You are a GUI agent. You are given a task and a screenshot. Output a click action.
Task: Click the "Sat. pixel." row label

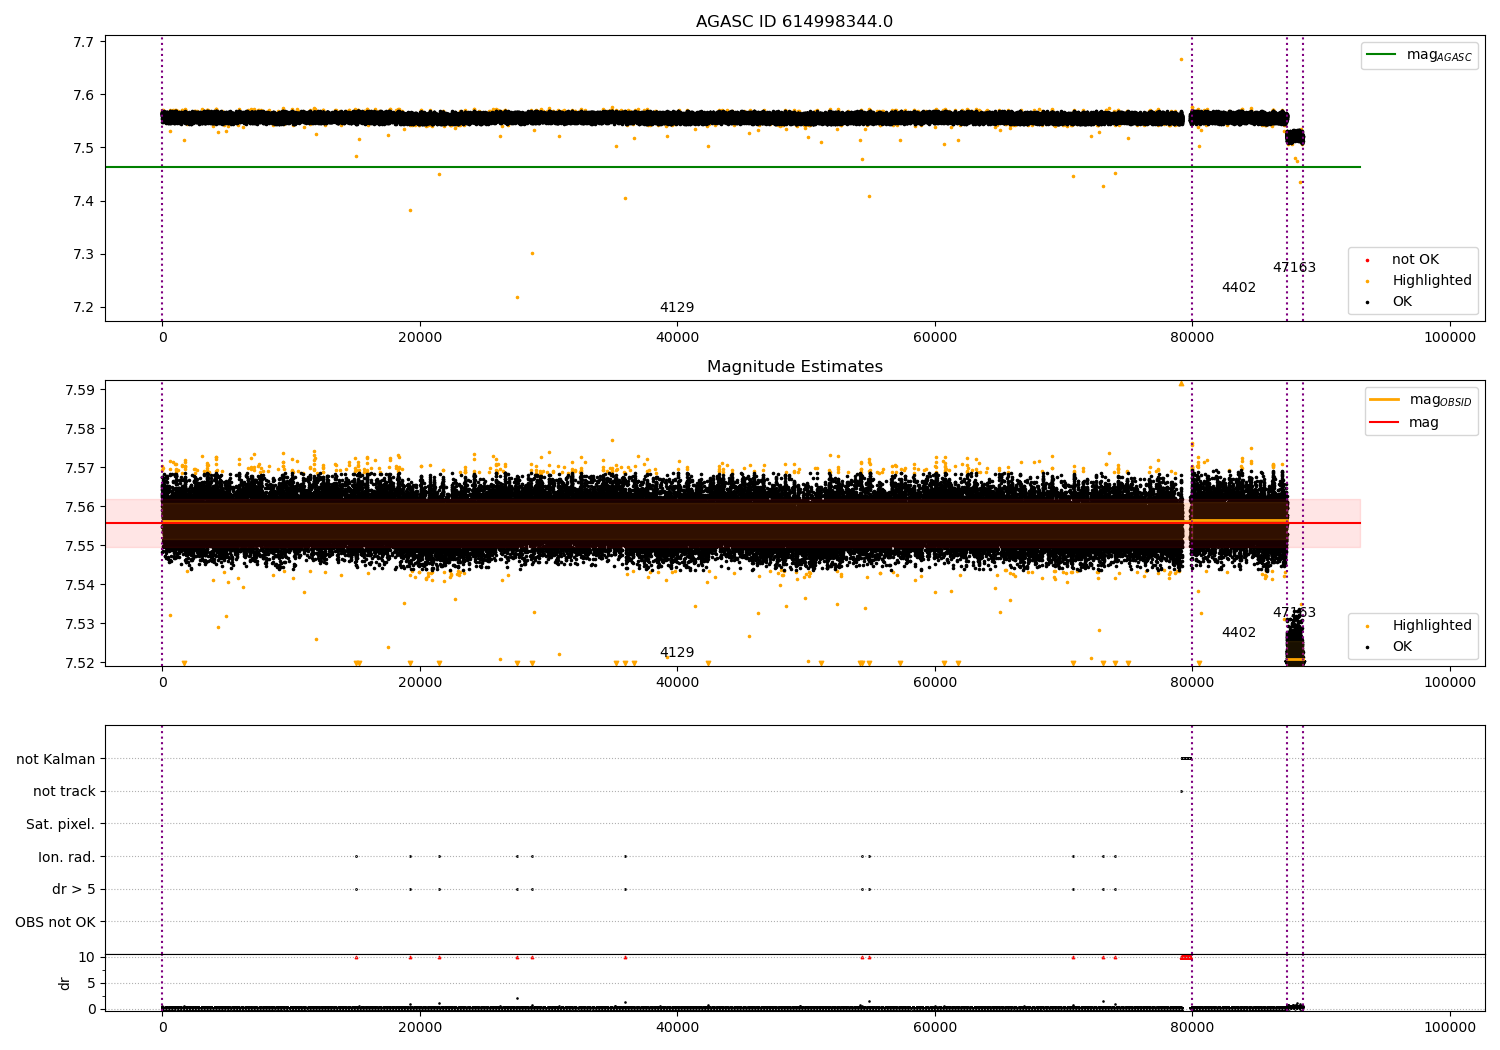point(60,825)
